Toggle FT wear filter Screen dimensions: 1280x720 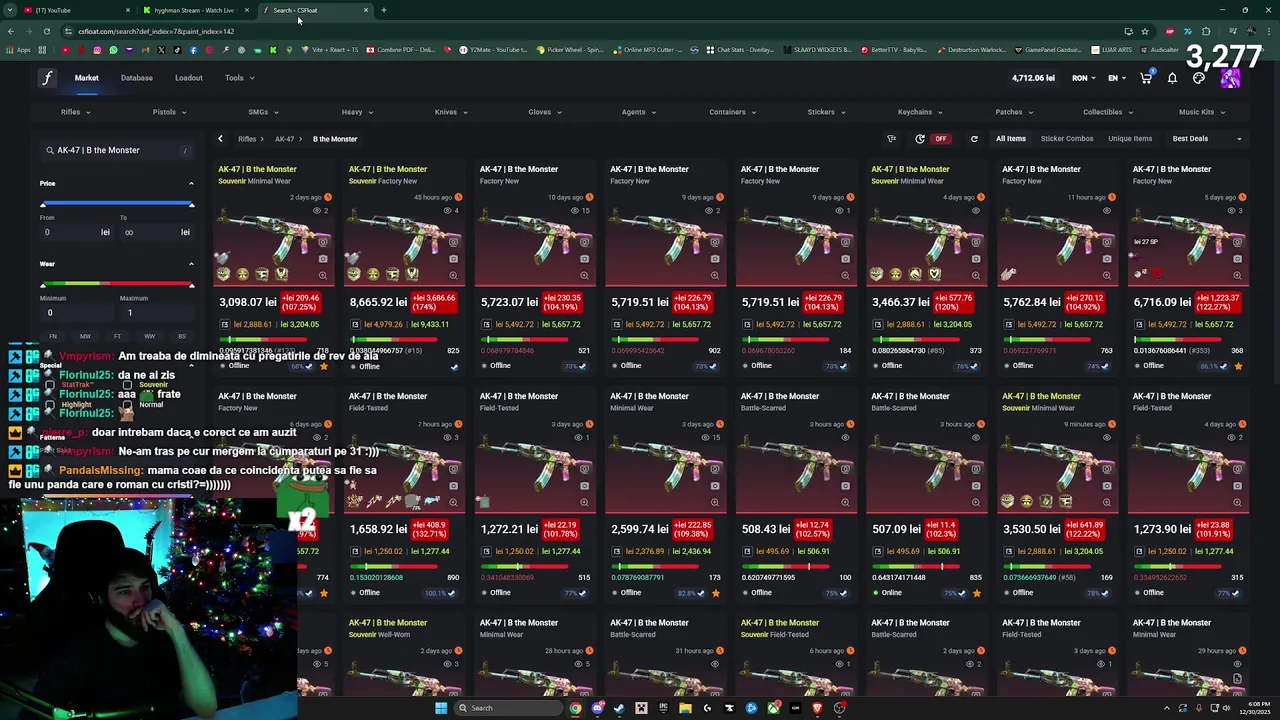click(x=117, y=336)
